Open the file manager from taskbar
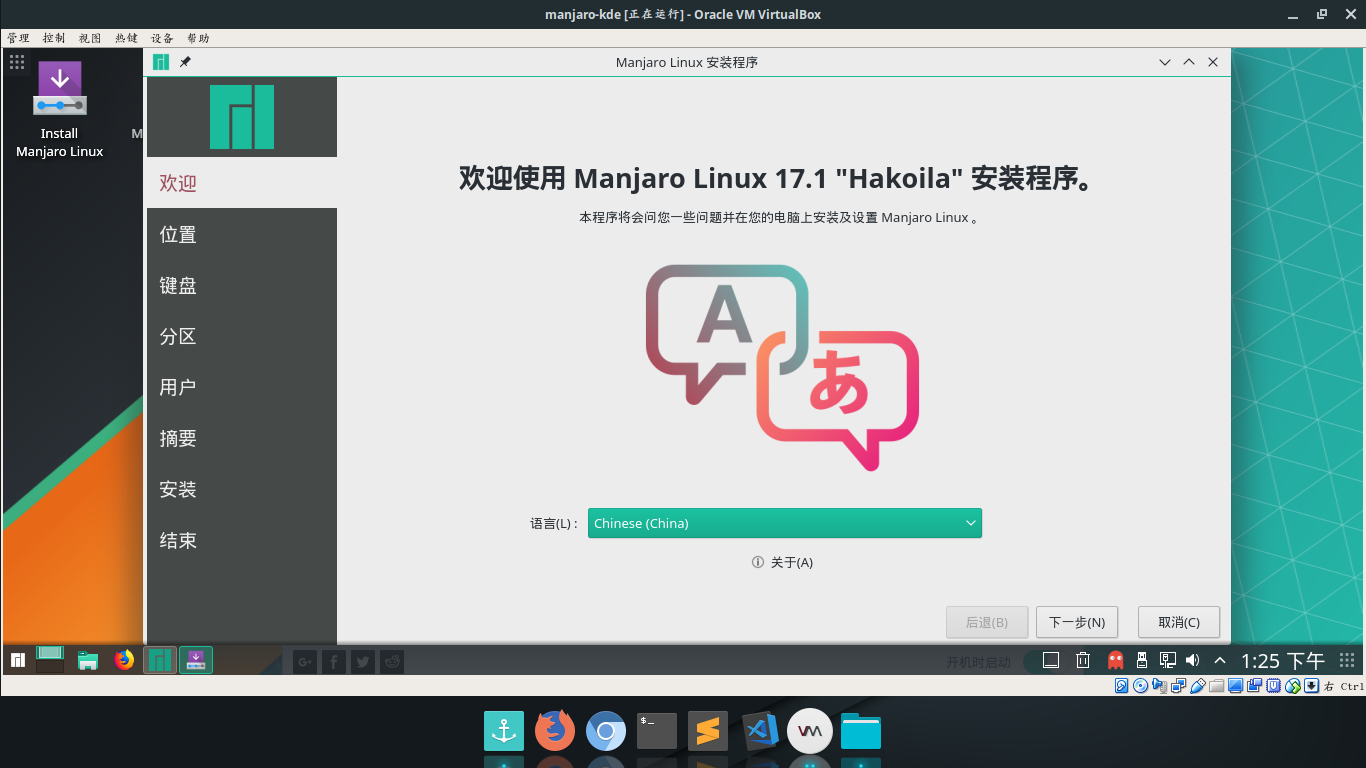1366x768 pixels. [88, 660]
